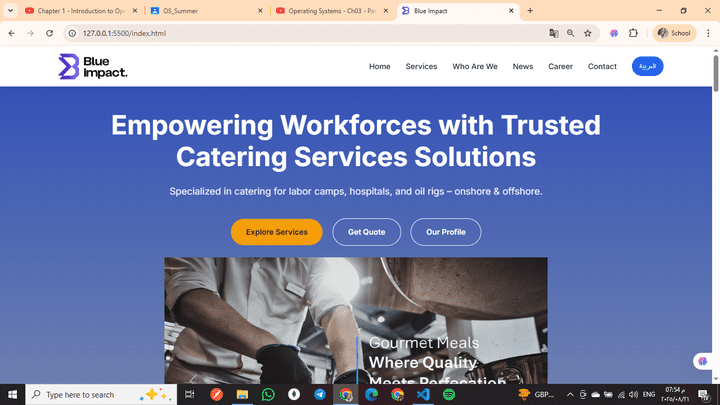Open Chrome's three-dot menu
Screen dimensions: 720x405
708,33
